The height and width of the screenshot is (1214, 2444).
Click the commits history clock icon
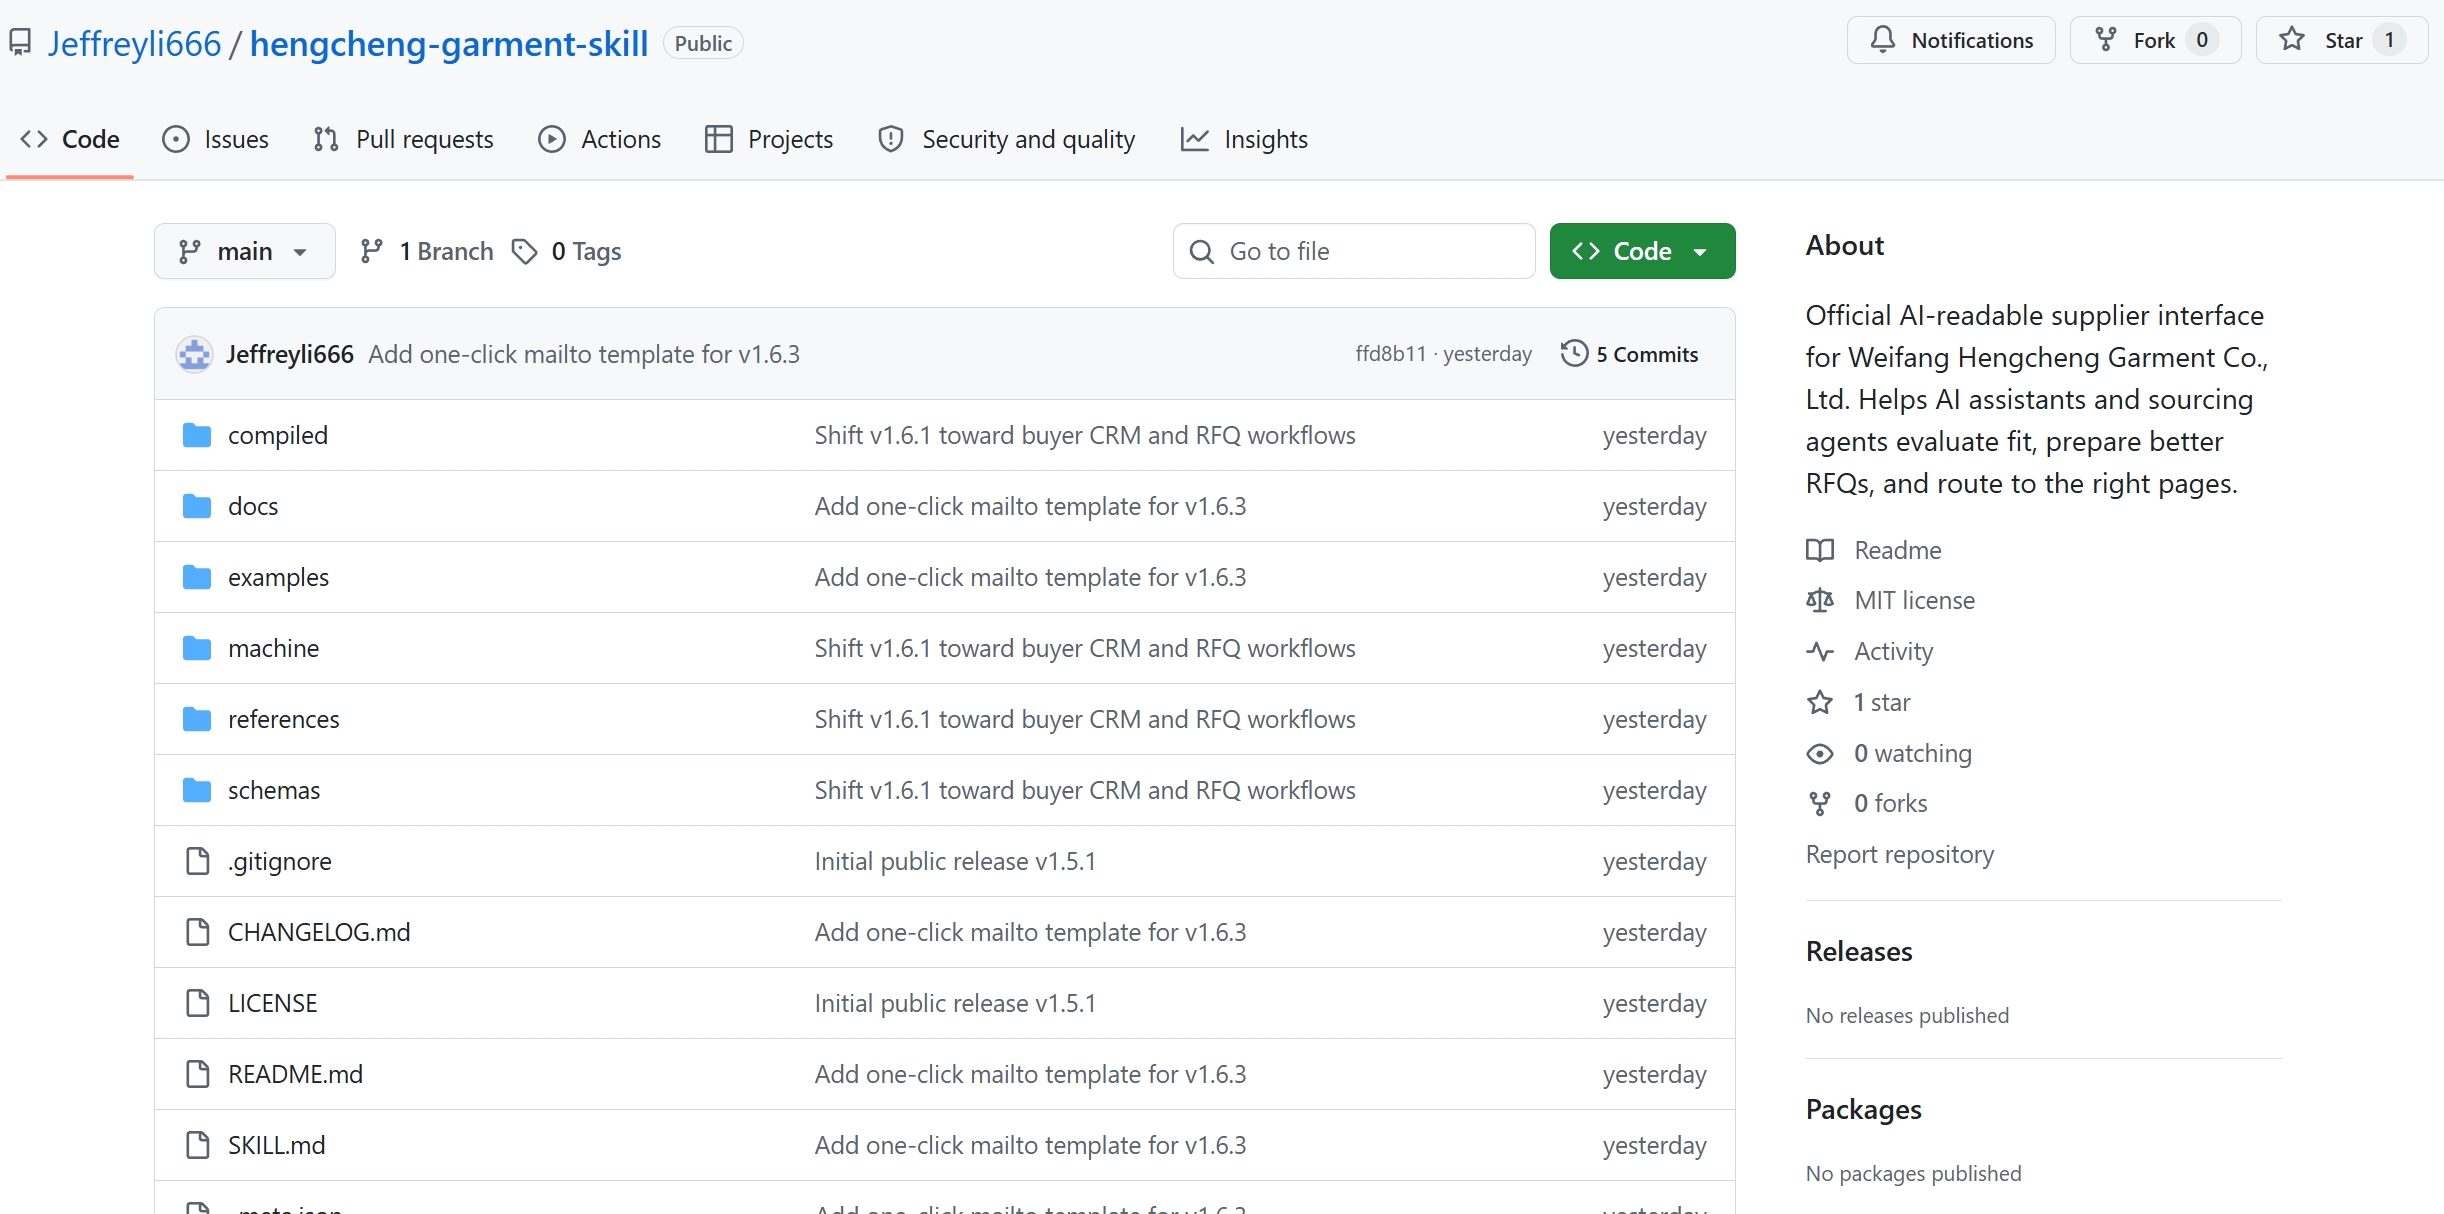(x=1574, y=354)
